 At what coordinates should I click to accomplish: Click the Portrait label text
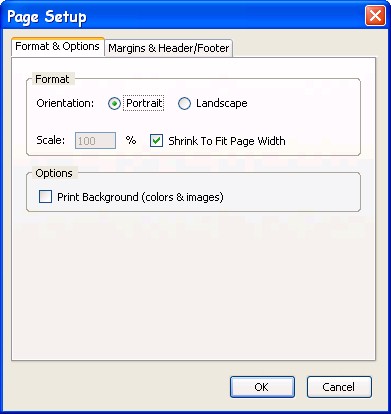point(144,103)
